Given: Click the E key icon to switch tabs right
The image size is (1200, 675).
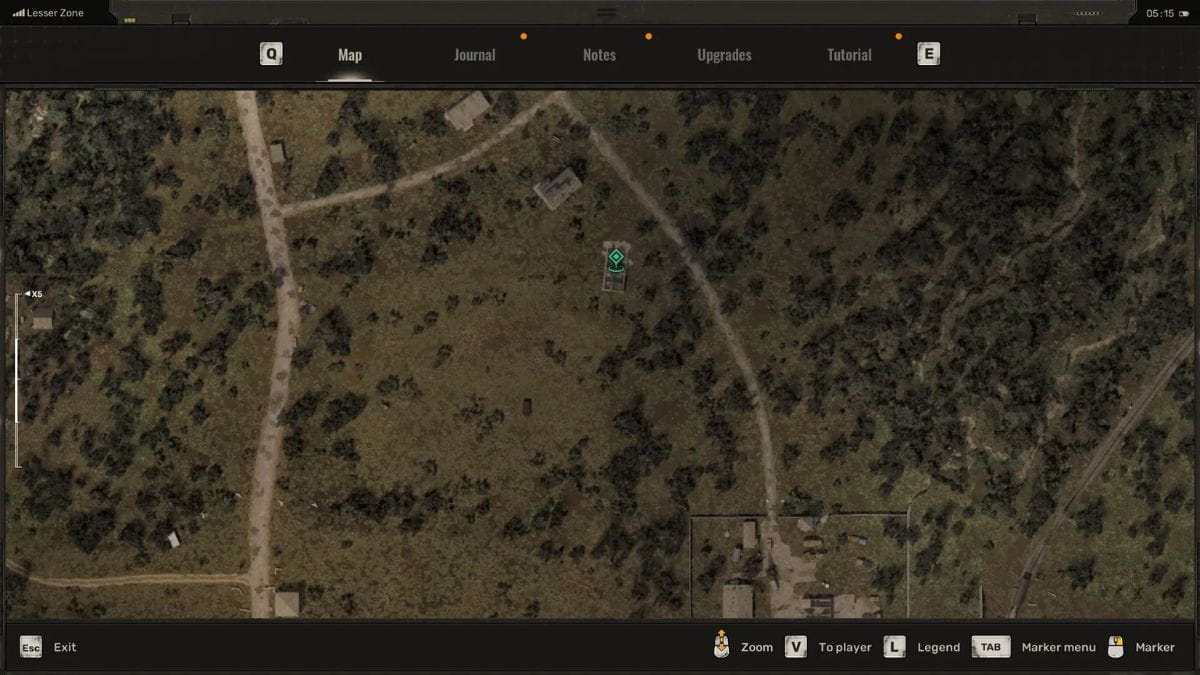Looking at the screenshot, I should click(x=928, y=53).
